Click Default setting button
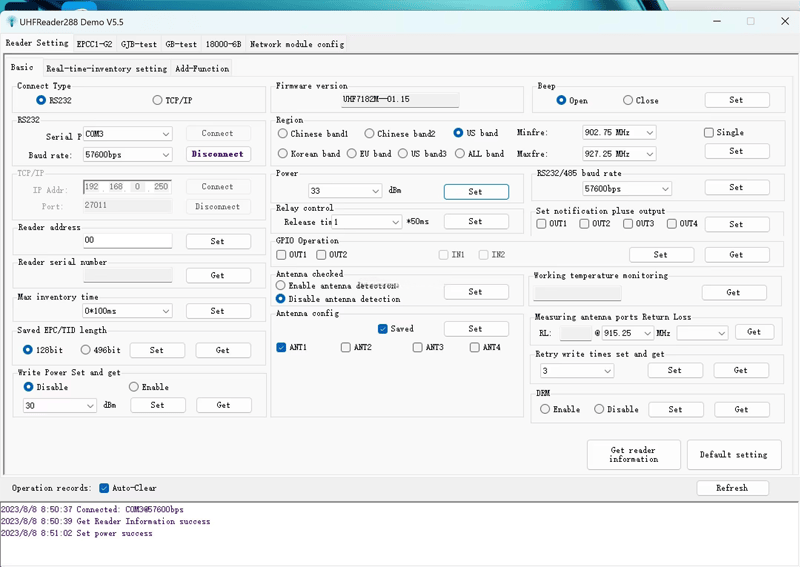 [x=734, y=454]
